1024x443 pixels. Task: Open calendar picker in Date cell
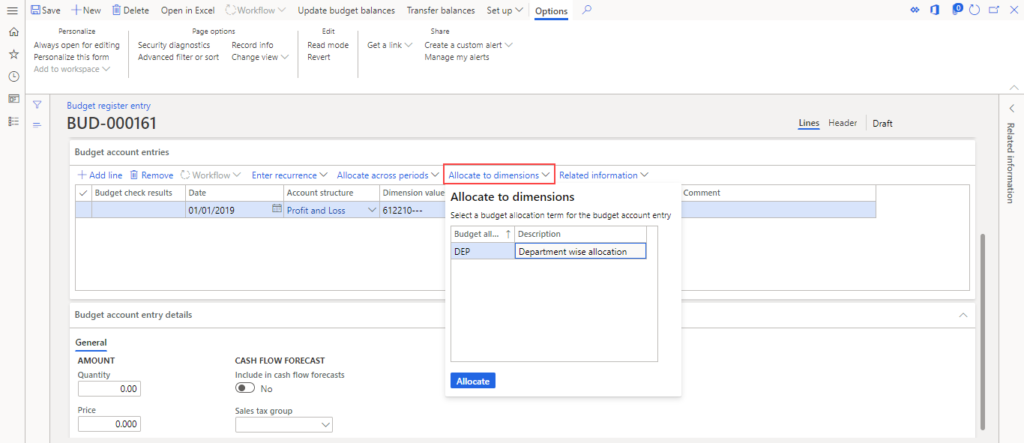[x=277, y=210]
